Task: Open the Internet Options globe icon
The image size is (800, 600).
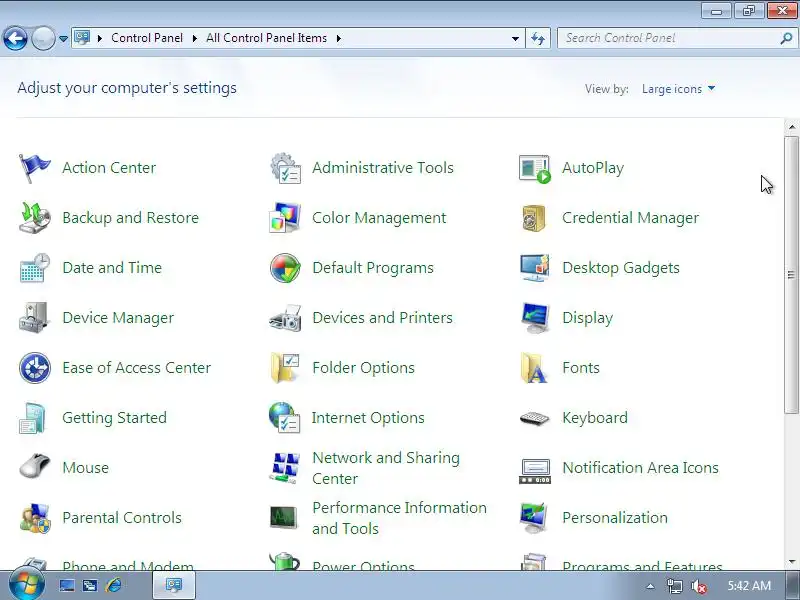Action: click(x=285, y=418)
